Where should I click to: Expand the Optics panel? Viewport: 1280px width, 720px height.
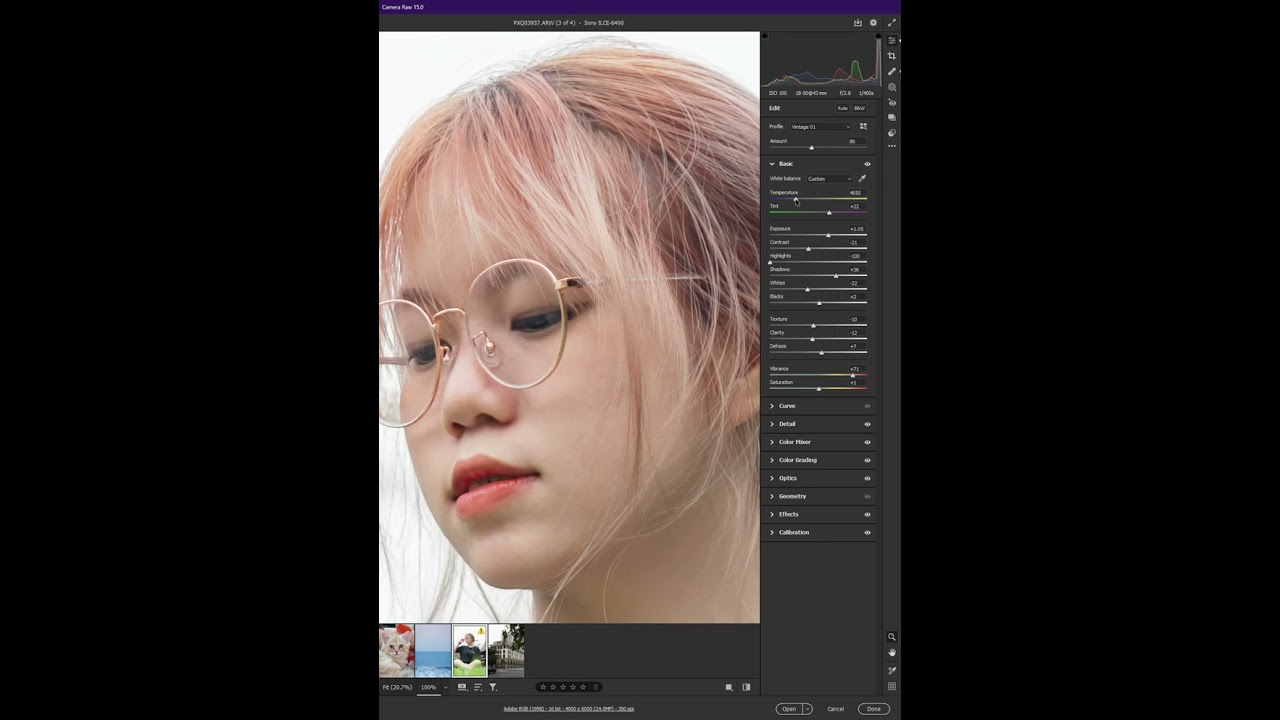772,478
